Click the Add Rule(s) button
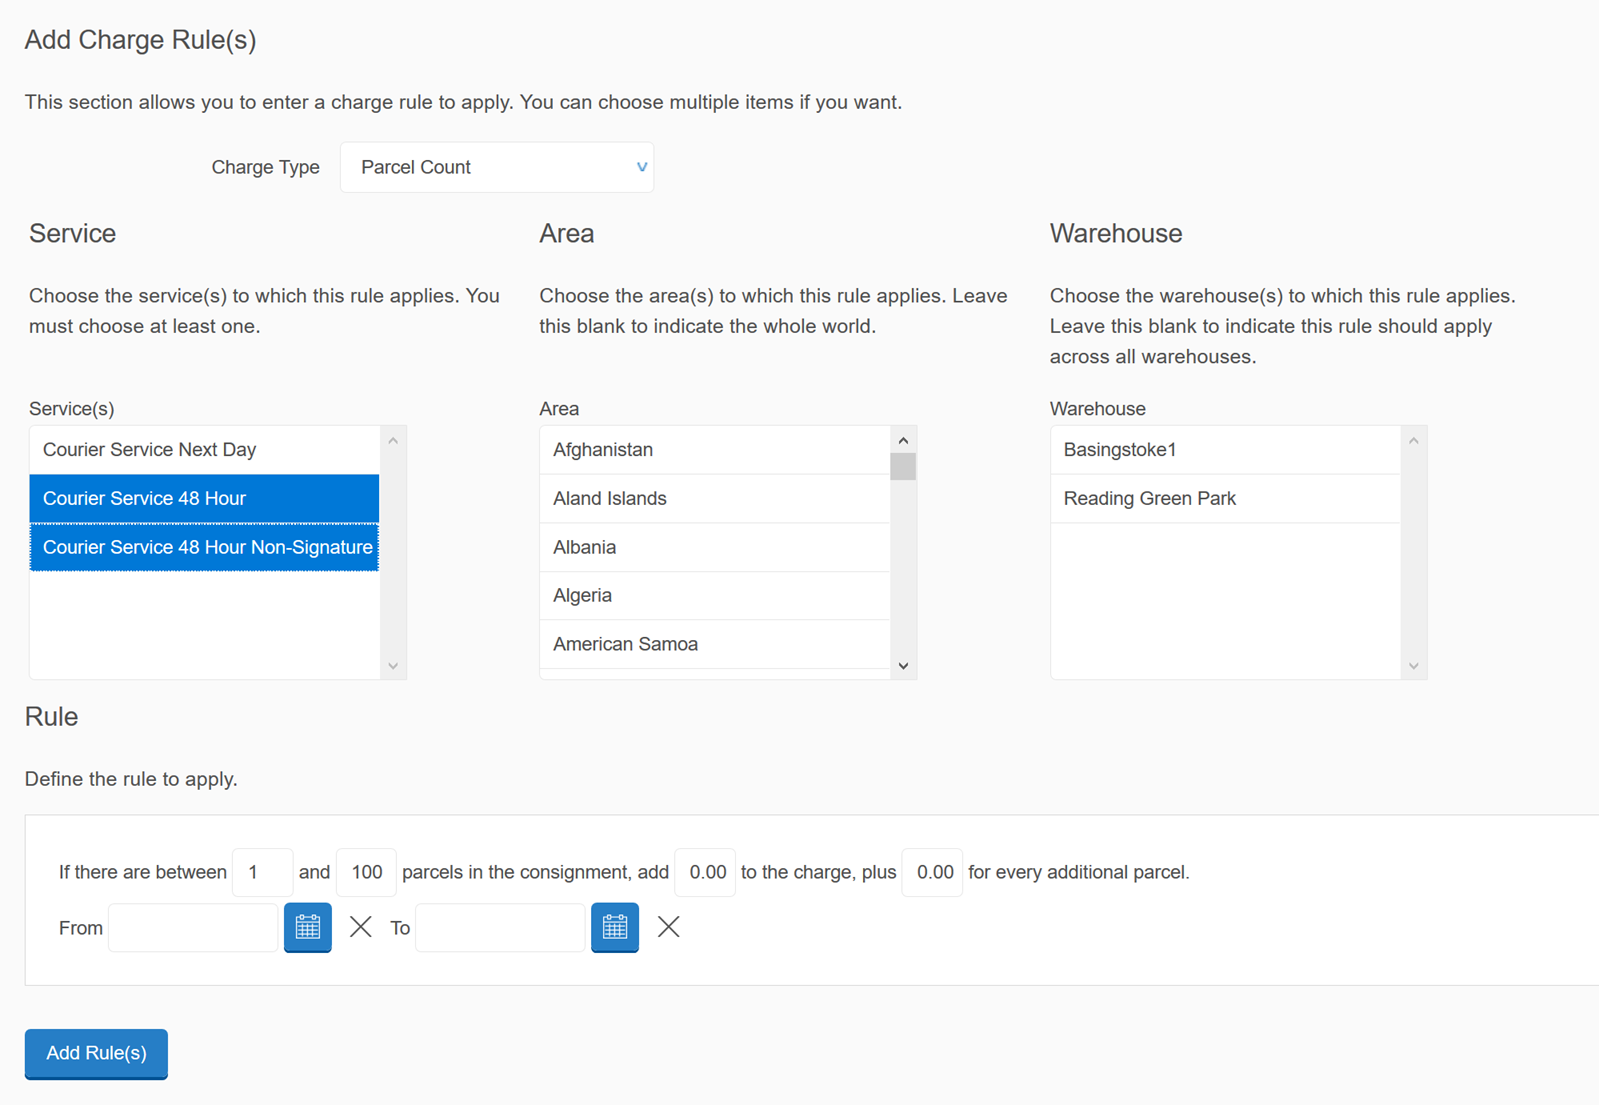This screenshot has width=1599, height=1105. click(96, 1053)
